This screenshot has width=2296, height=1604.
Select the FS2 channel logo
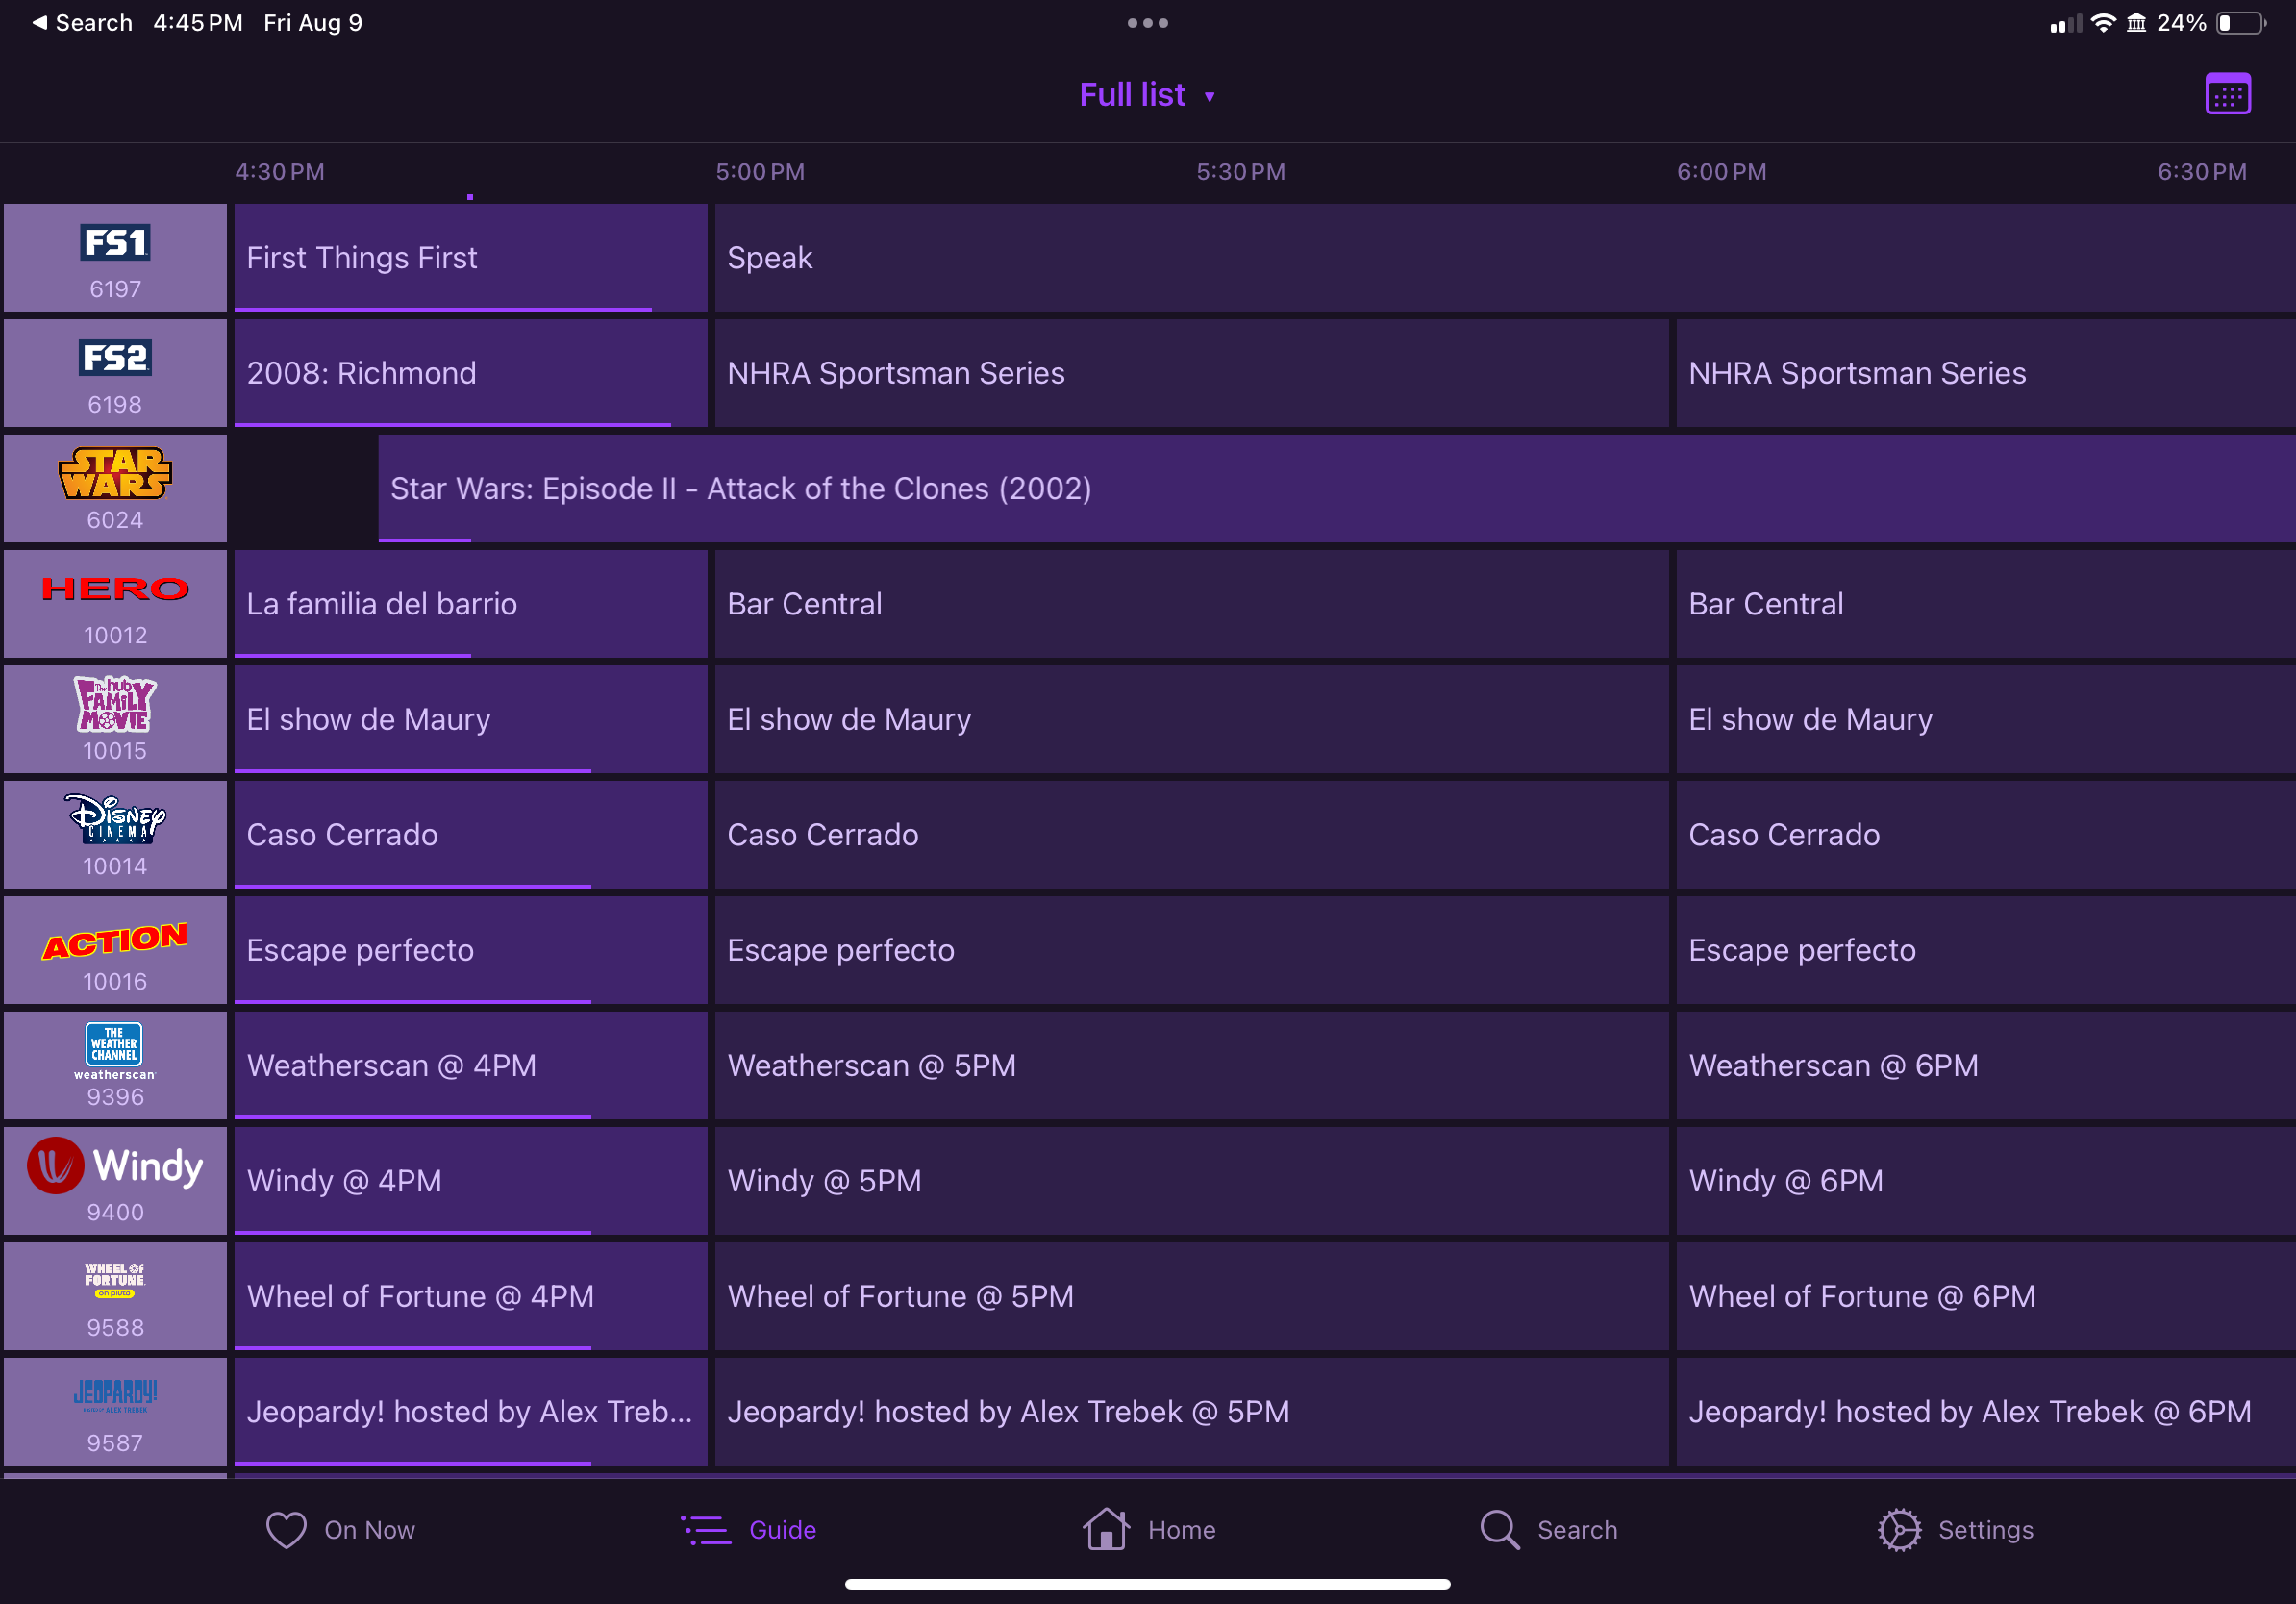pyautogui.click(x=115, y=358)
